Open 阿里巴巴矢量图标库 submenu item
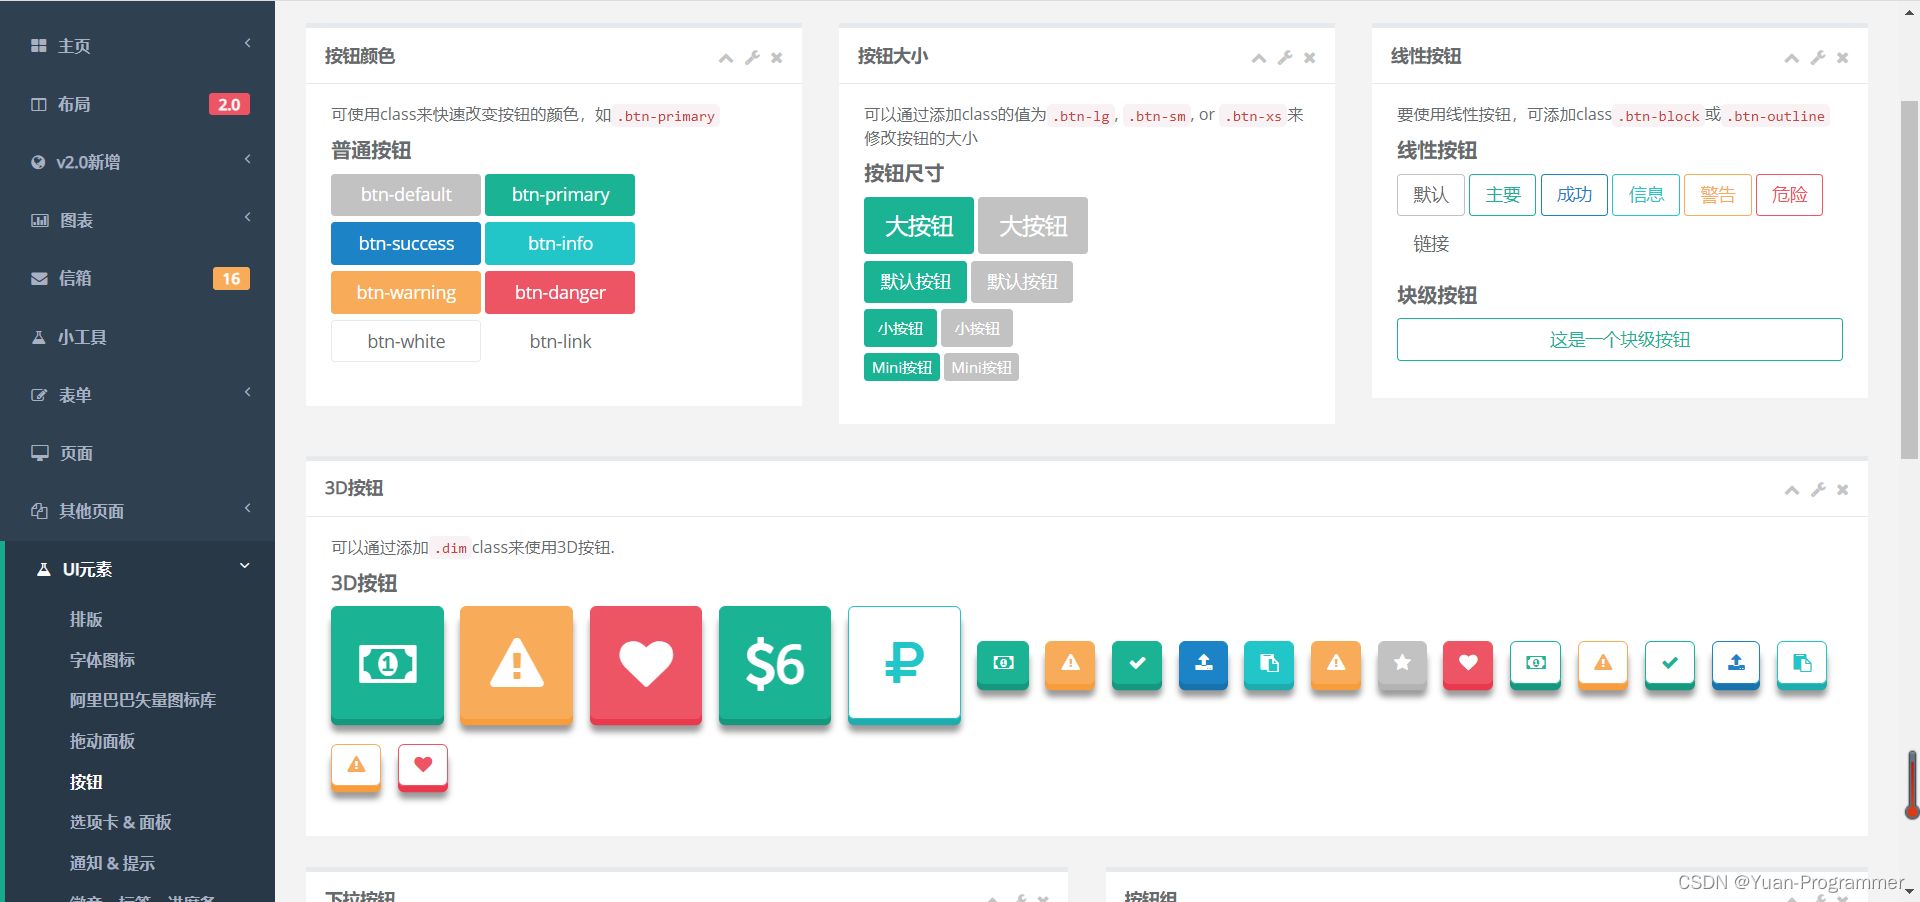1920x902 pixels. tap(143, 700)
